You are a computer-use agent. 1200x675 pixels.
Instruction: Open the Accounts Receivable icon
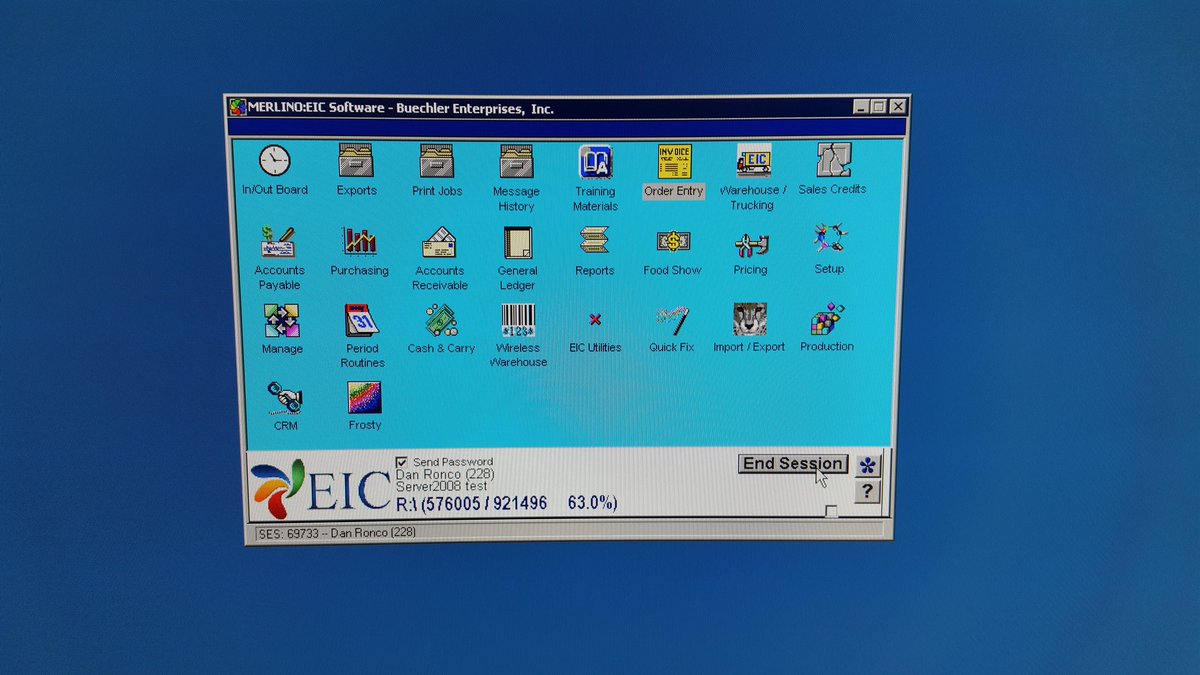coord(439,242)
